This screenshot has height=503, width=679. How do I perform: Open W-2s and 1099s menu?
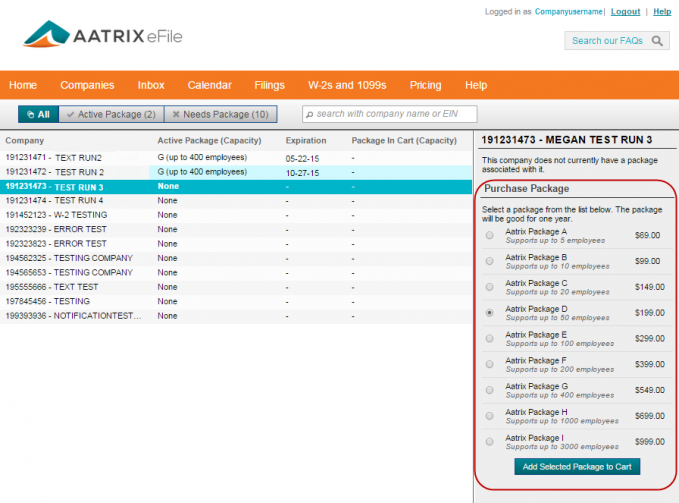[347, 85]
